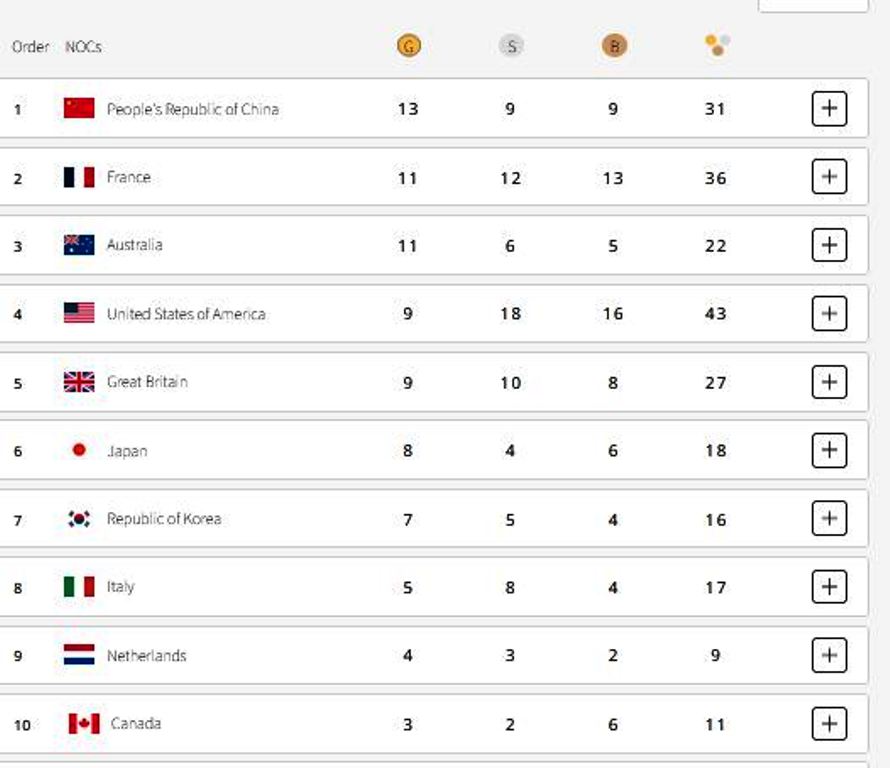This screenshot has width=890, height=768.
Task: Click the silver medal column icon
Action: click(511, 45)
